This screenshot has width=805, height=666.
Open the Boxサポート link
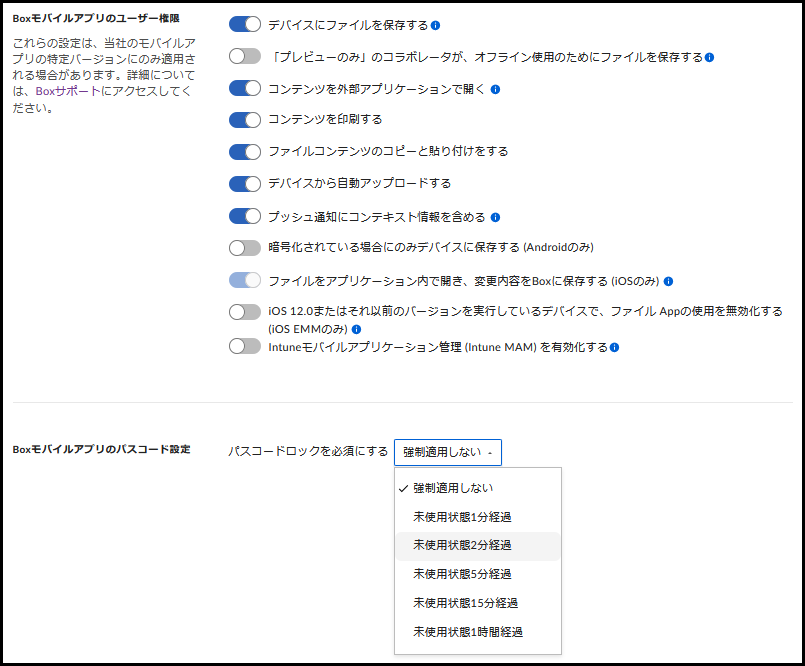click(68, 91)
